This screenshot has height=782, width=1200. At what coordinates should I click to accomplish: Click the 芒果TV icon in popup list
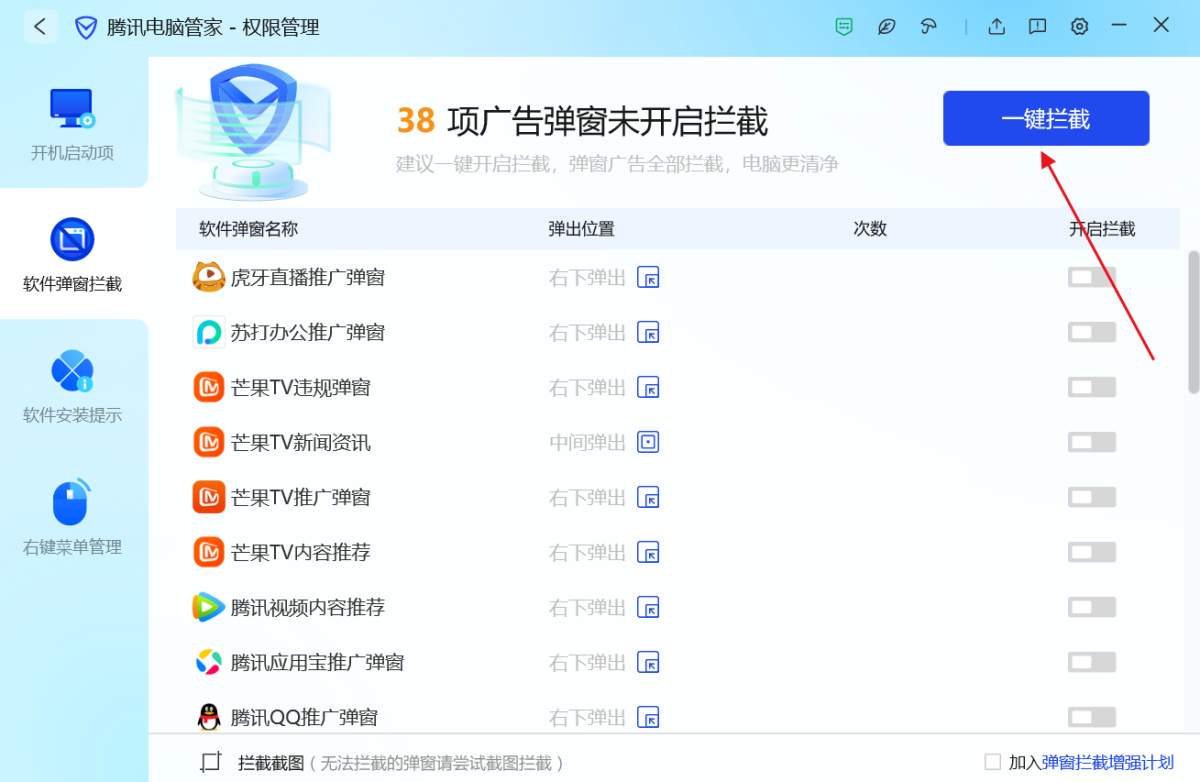click(208, 387)
